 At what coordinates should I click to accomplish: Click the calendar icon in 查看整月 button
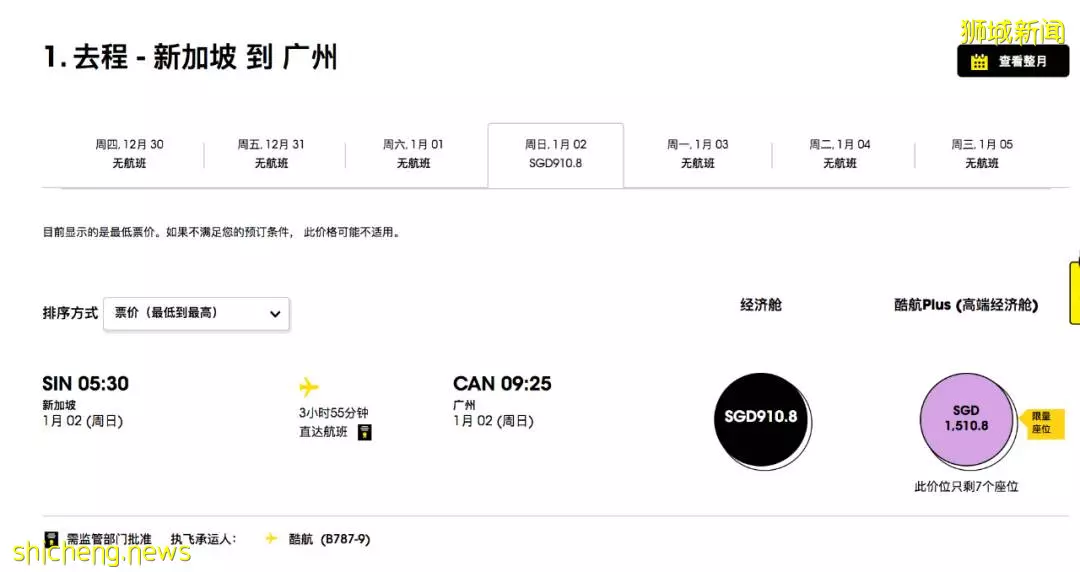[979, 62]
